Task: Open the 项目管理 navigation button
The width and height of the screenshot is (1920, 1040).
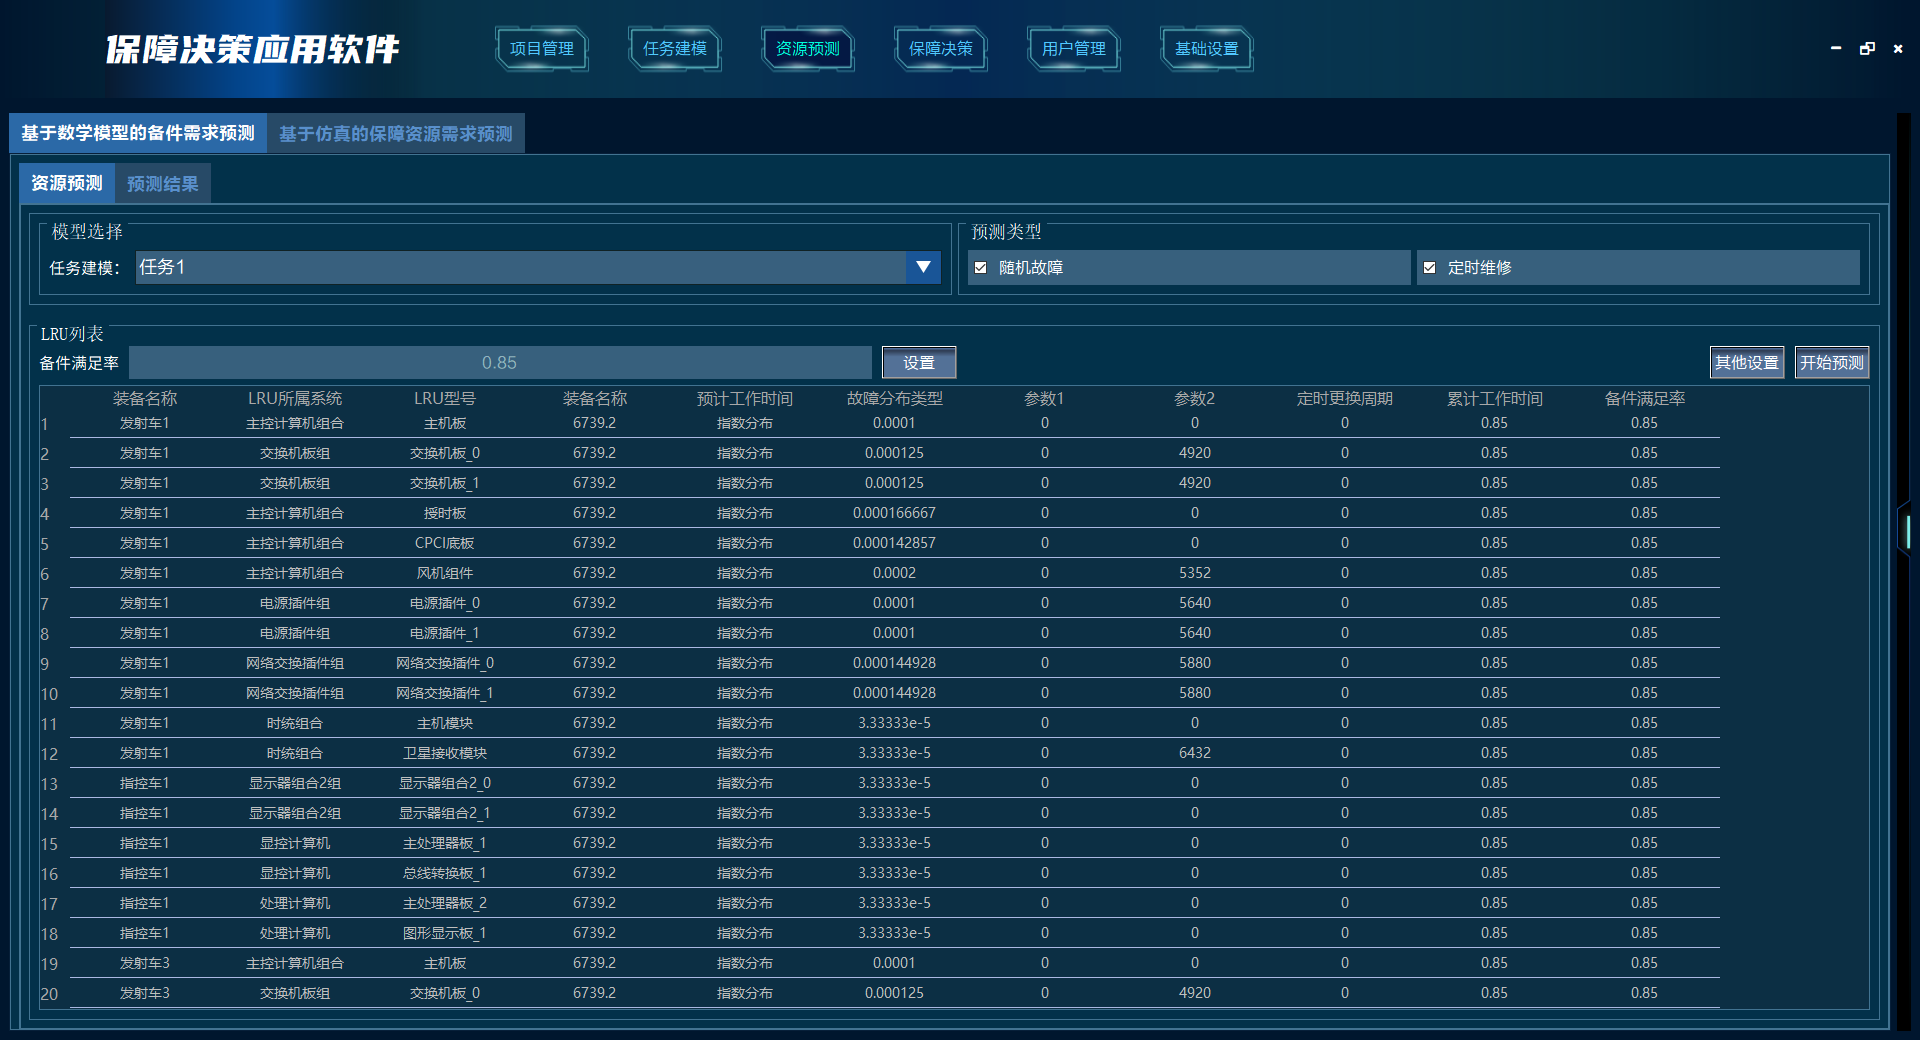Action: point(541,49)
